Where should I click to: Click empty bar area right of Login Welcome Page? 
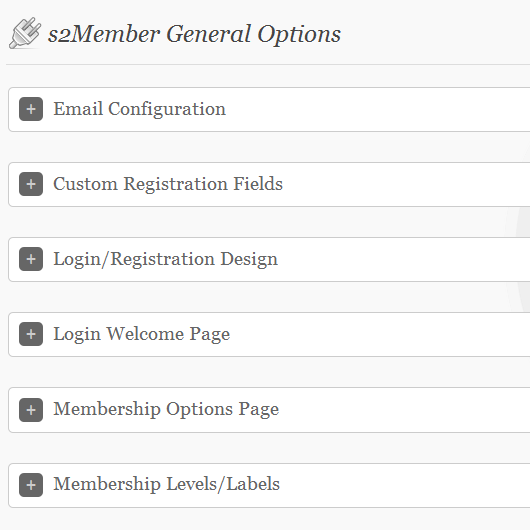tap(380, 334)
